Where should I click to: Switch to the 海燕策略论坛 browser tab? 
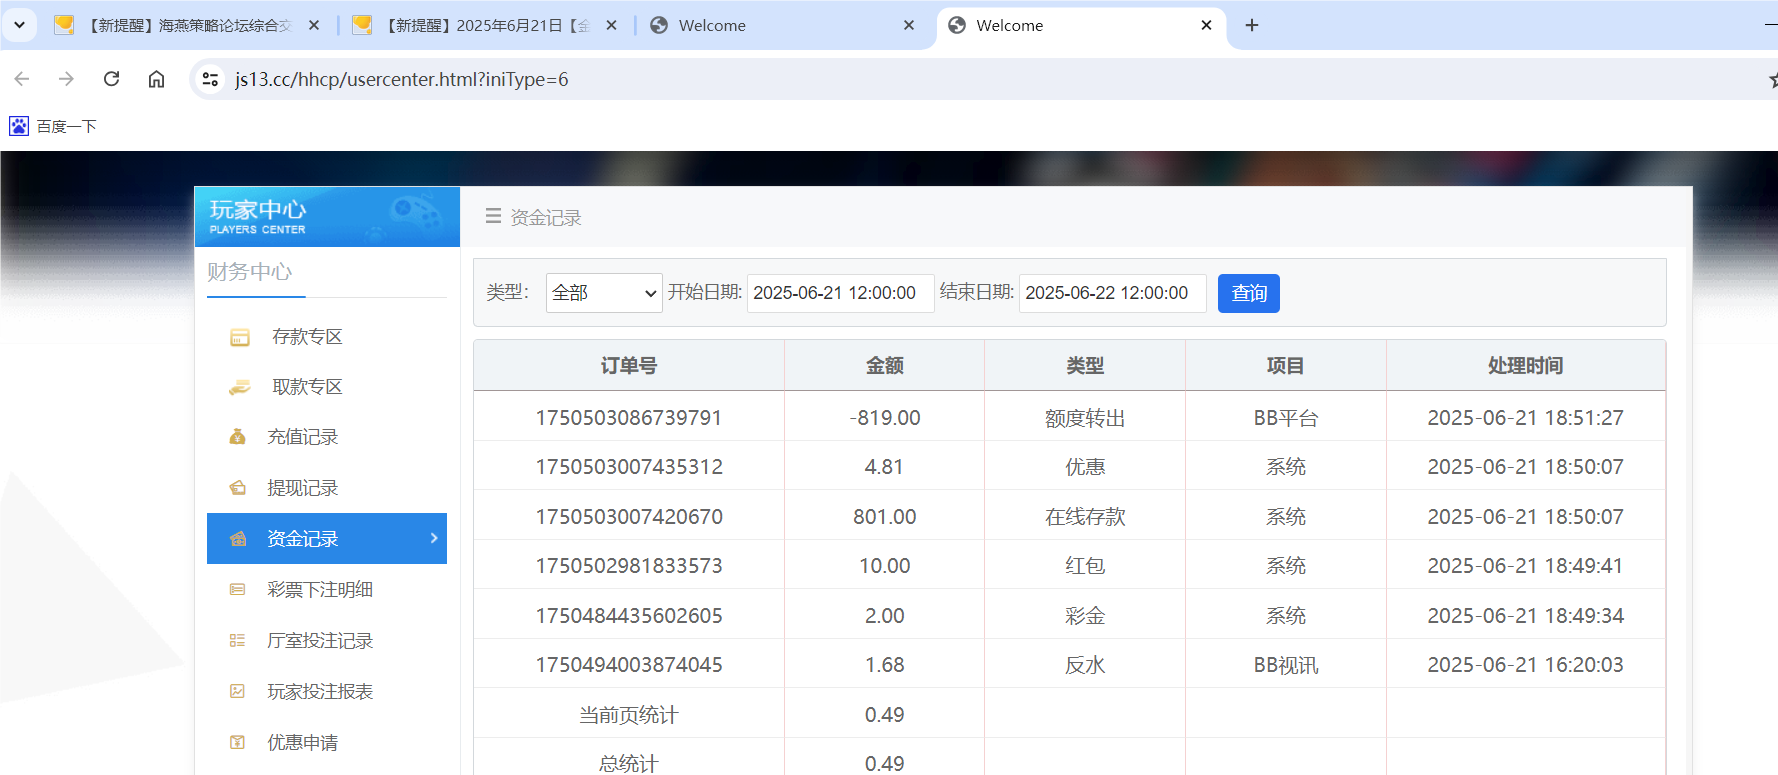pos(185,25)
